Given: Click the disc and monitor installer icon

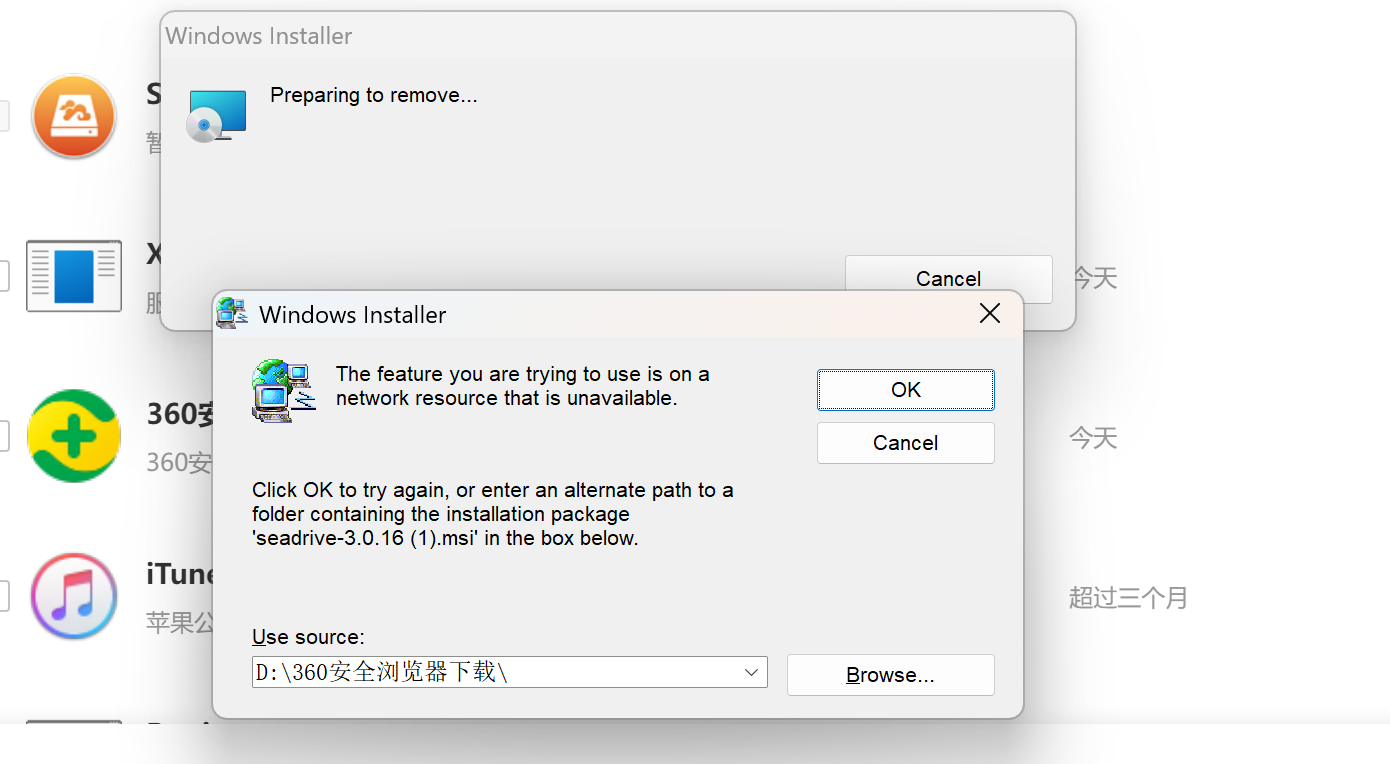Looking at the screenshot, I should click(x=217, y=115).
